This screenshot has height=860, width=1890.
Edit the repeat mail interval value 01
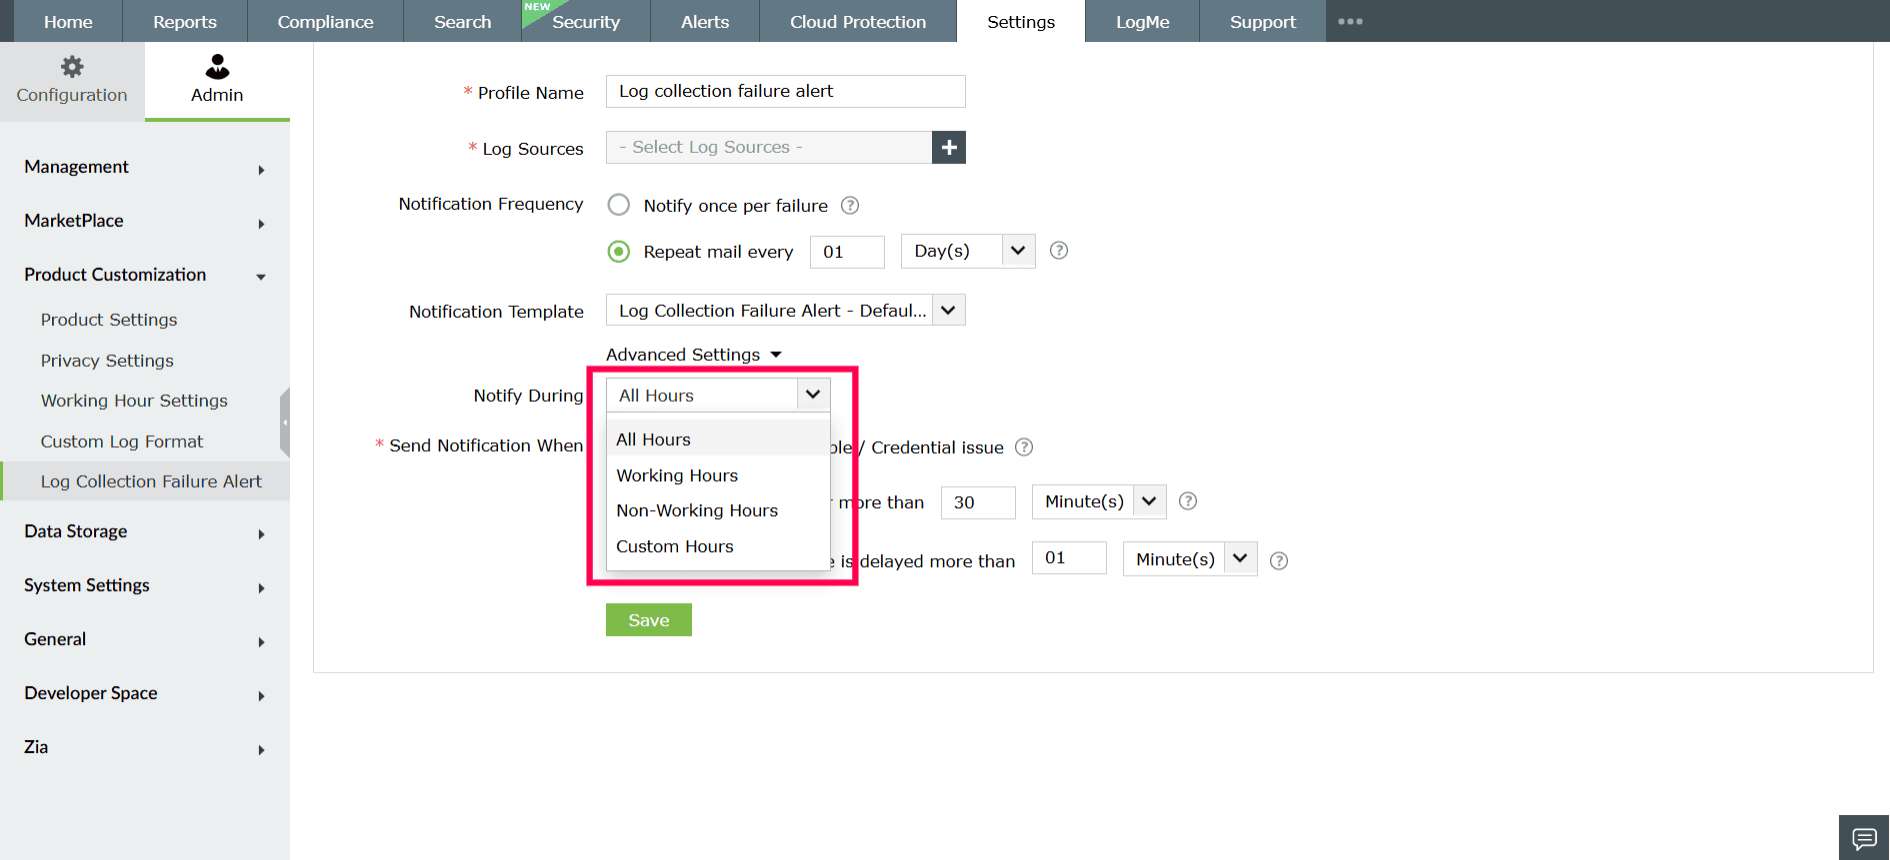[847, 252]
